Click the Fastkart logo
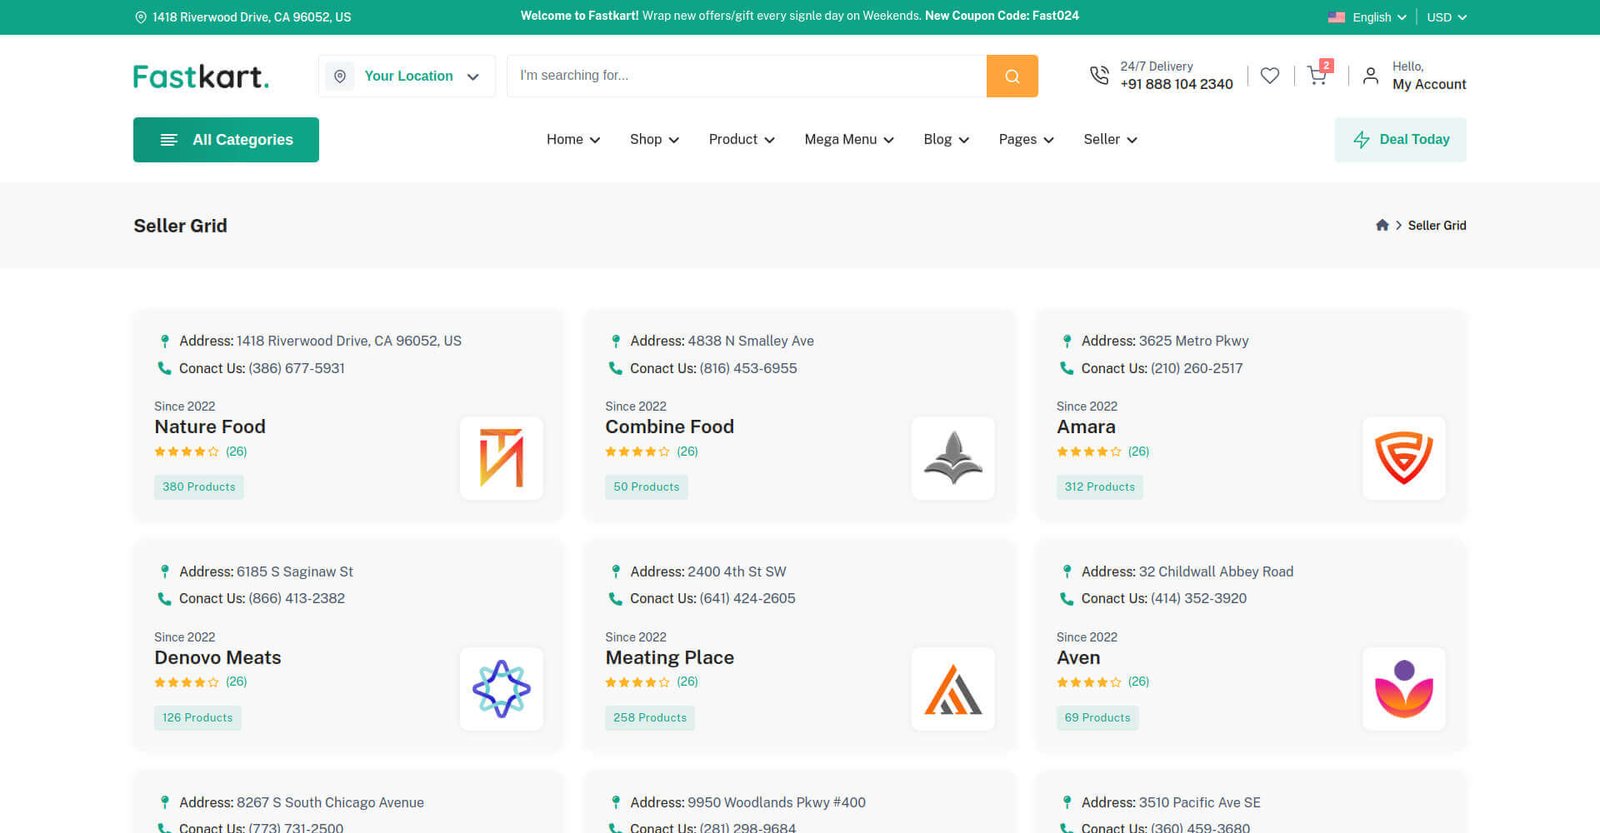 pyautogui.click(x=201, y=76)
